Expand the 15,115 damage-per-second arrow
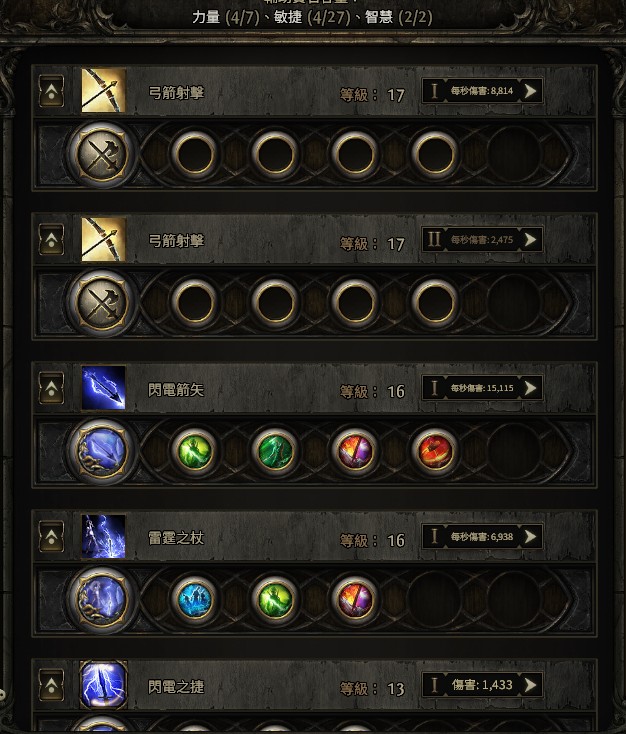626x734 pixels. point(531,388)
